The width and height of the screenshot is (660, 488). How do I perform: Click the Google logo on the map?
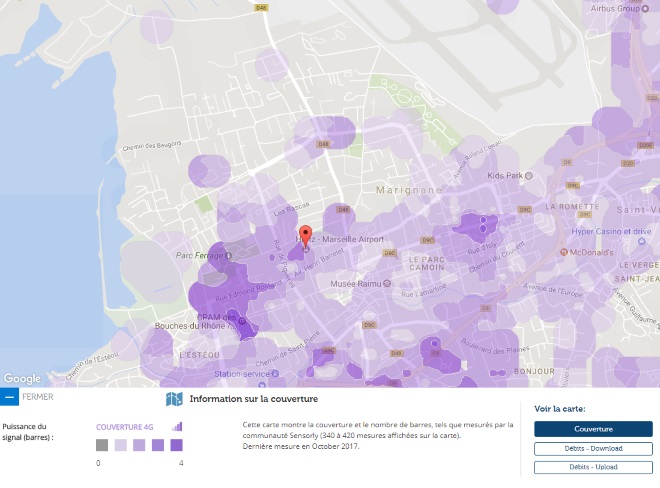[x=22, y=379]
